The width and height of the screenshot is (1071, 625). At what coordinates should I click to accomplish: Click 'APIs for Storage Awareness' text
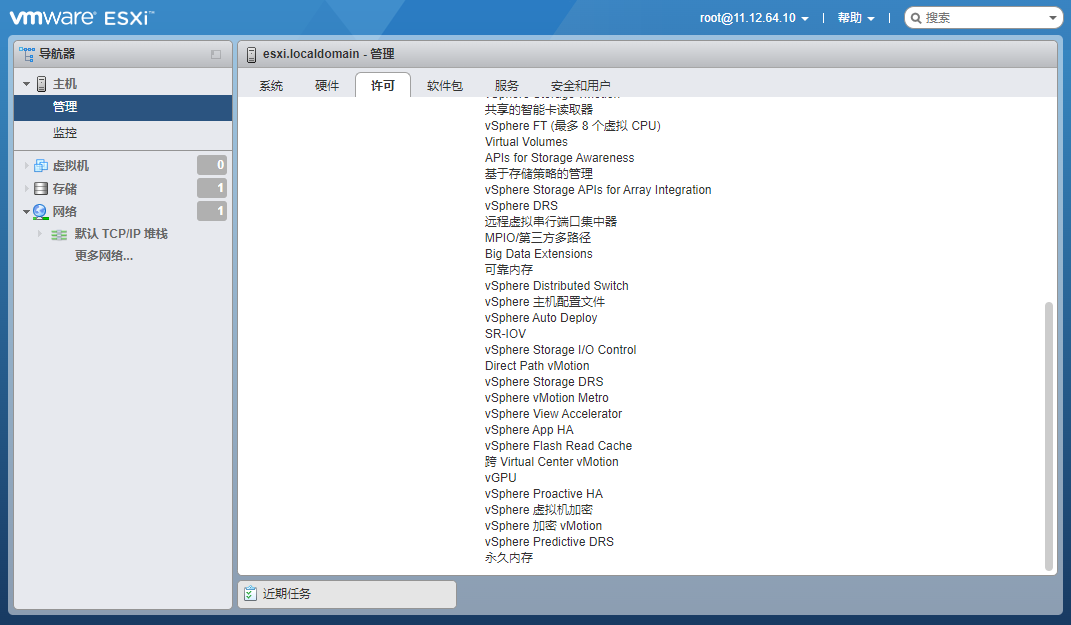pyautogui.click(x=559, y=158)
